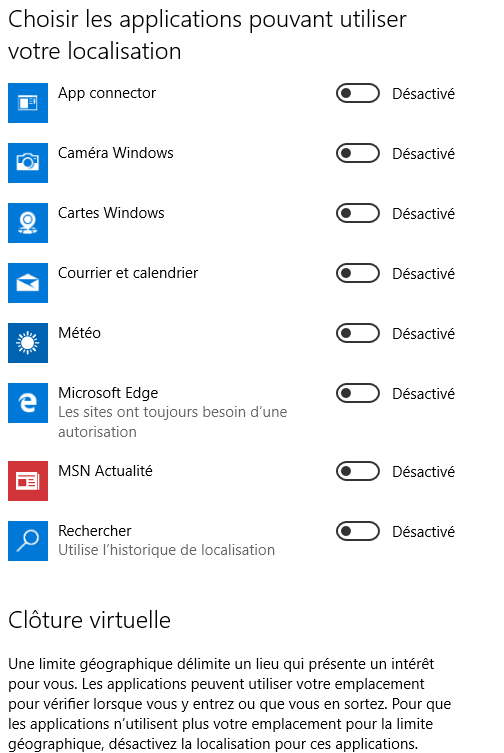This screenshot has width=504, height=753.
Task: Turn on Cartes Windows location toggle
Action: (x=357, y=213)
